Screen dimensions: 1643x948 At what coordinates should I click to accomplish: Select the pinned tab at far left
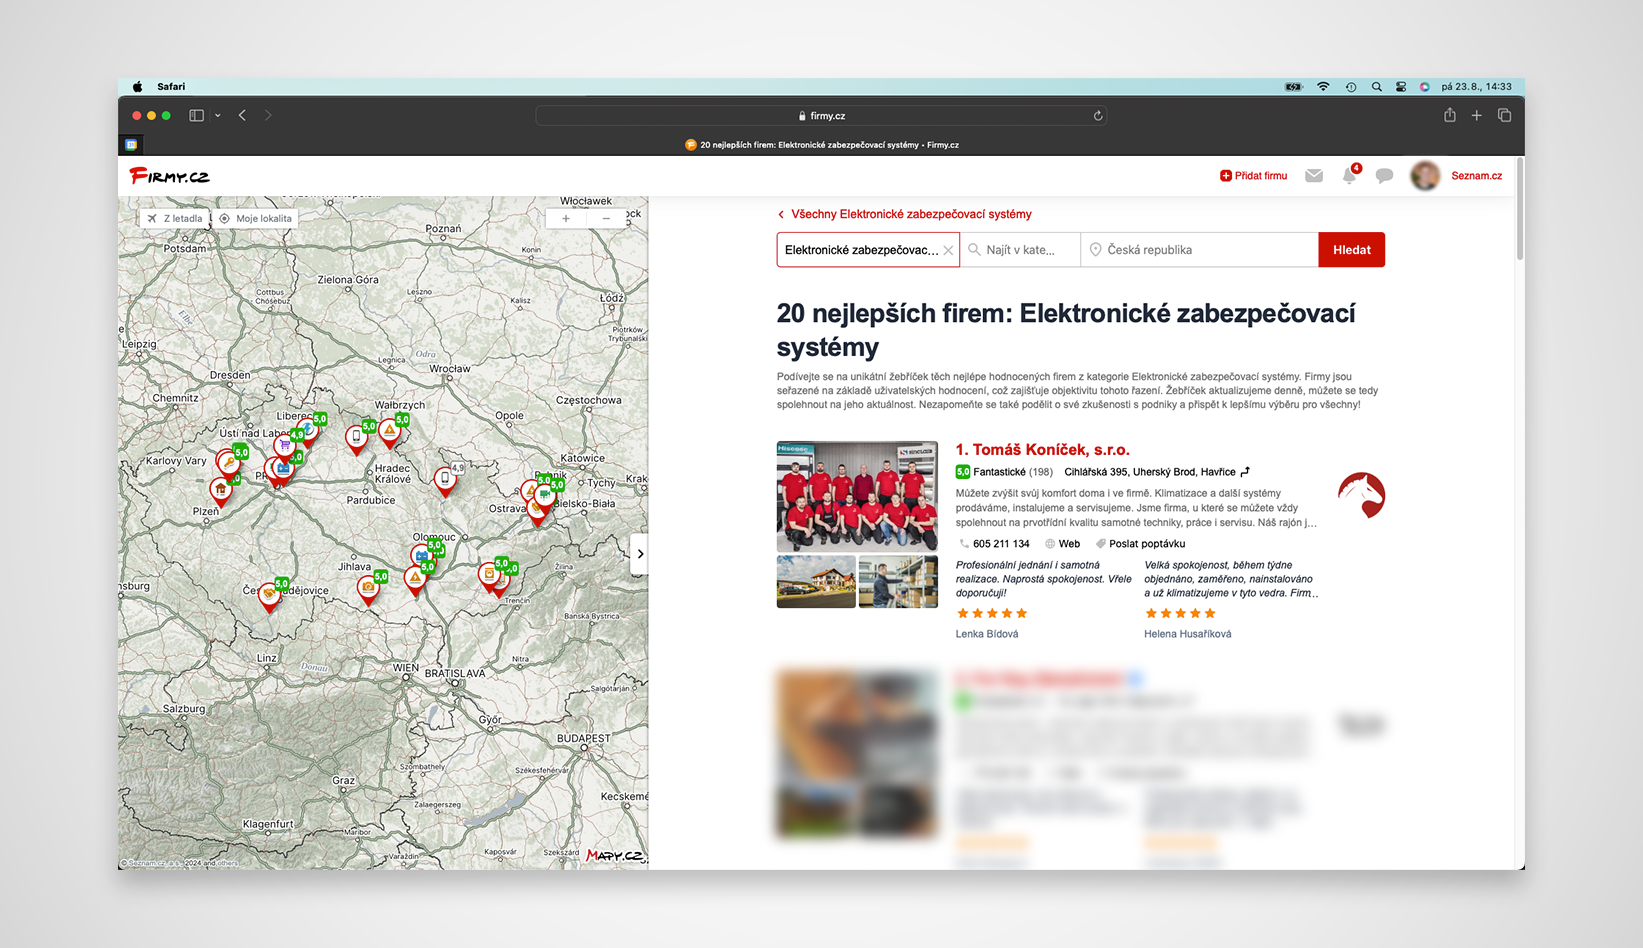131,145
